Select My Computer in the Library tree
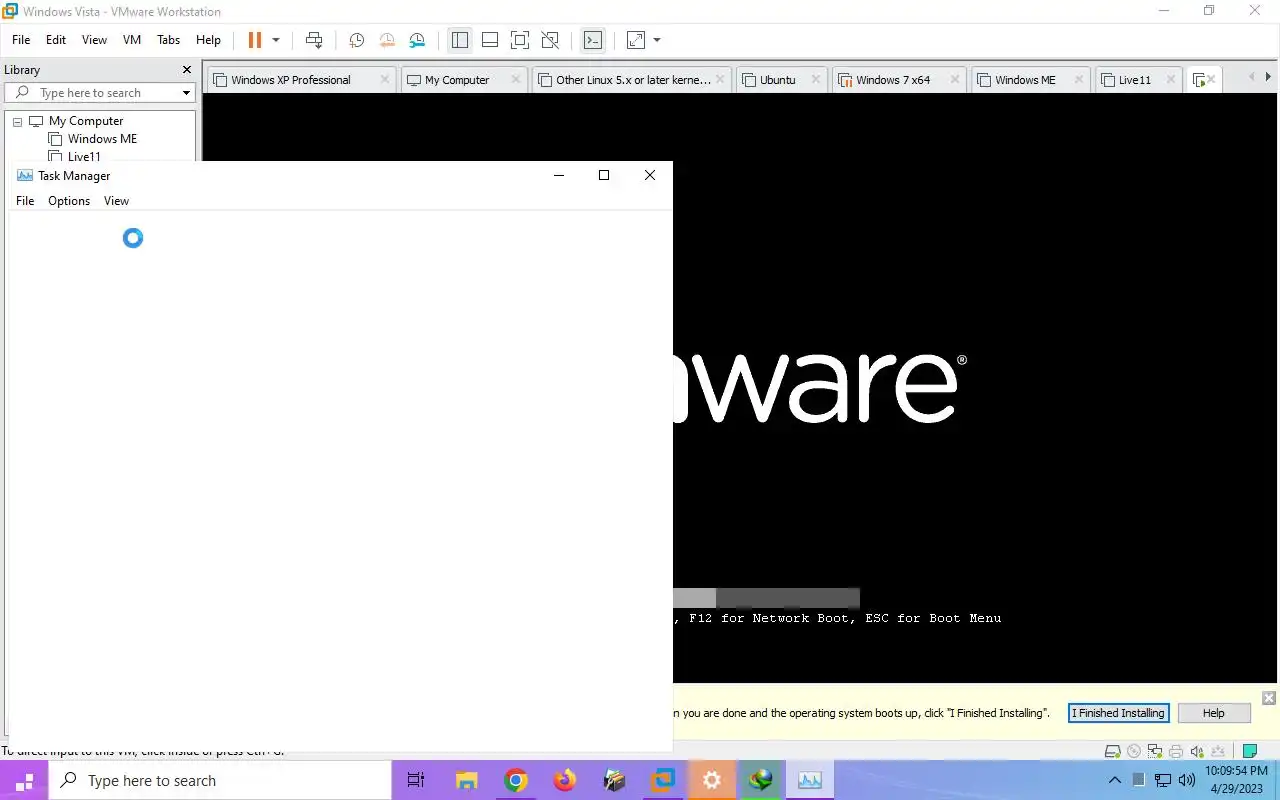 (86, 121)
